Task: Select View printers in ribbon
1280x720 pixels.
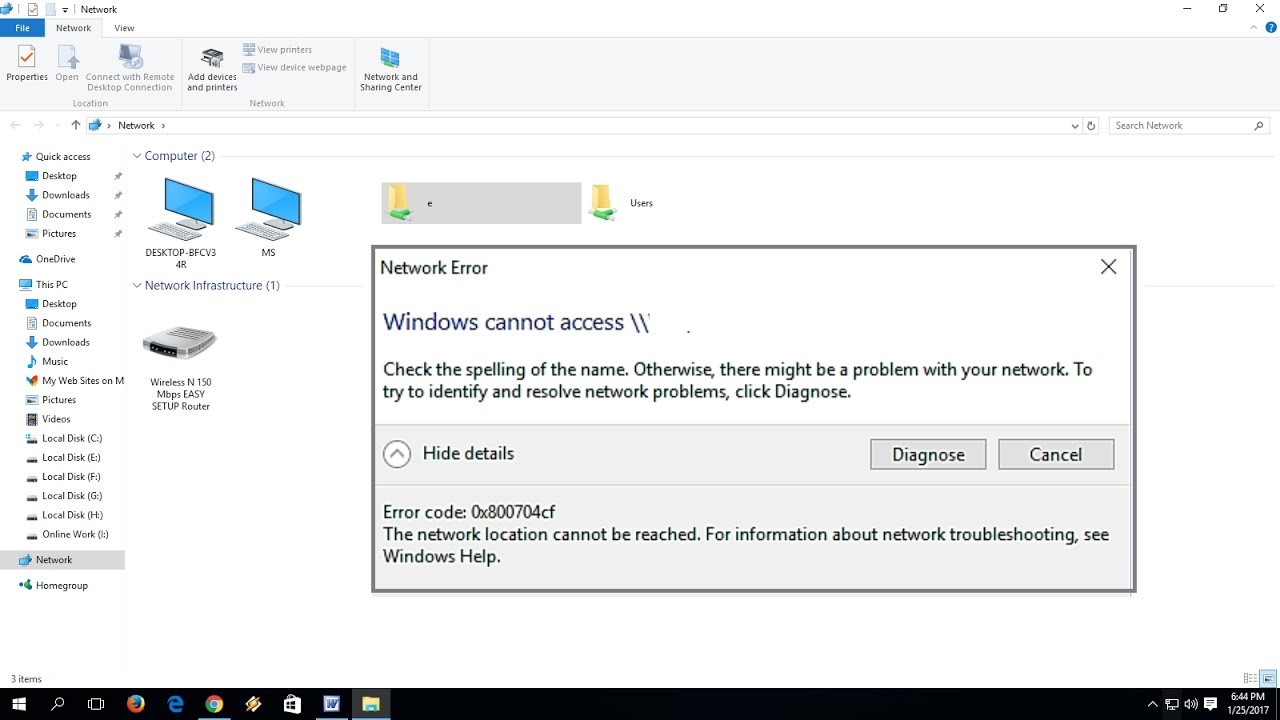Action: [277, 49]
